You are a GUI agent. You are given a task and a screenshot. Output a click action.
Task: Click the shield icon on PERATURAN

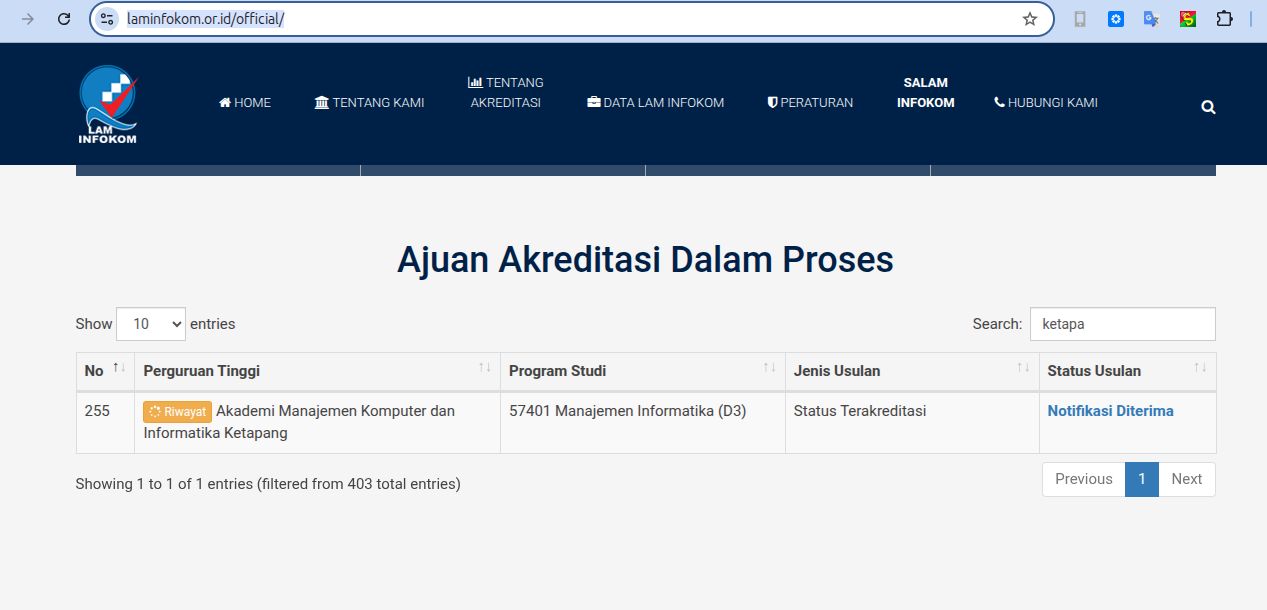click(x=771, y=102)
